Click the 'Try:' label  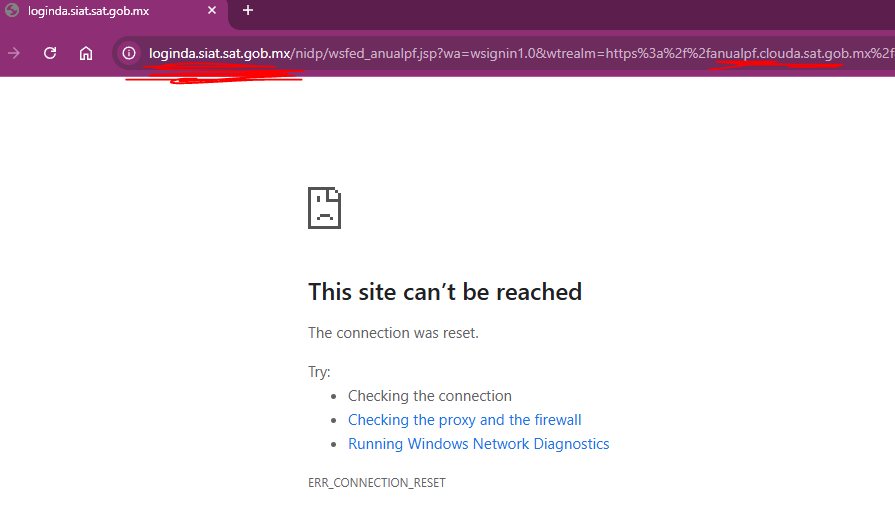pos(319,372)
